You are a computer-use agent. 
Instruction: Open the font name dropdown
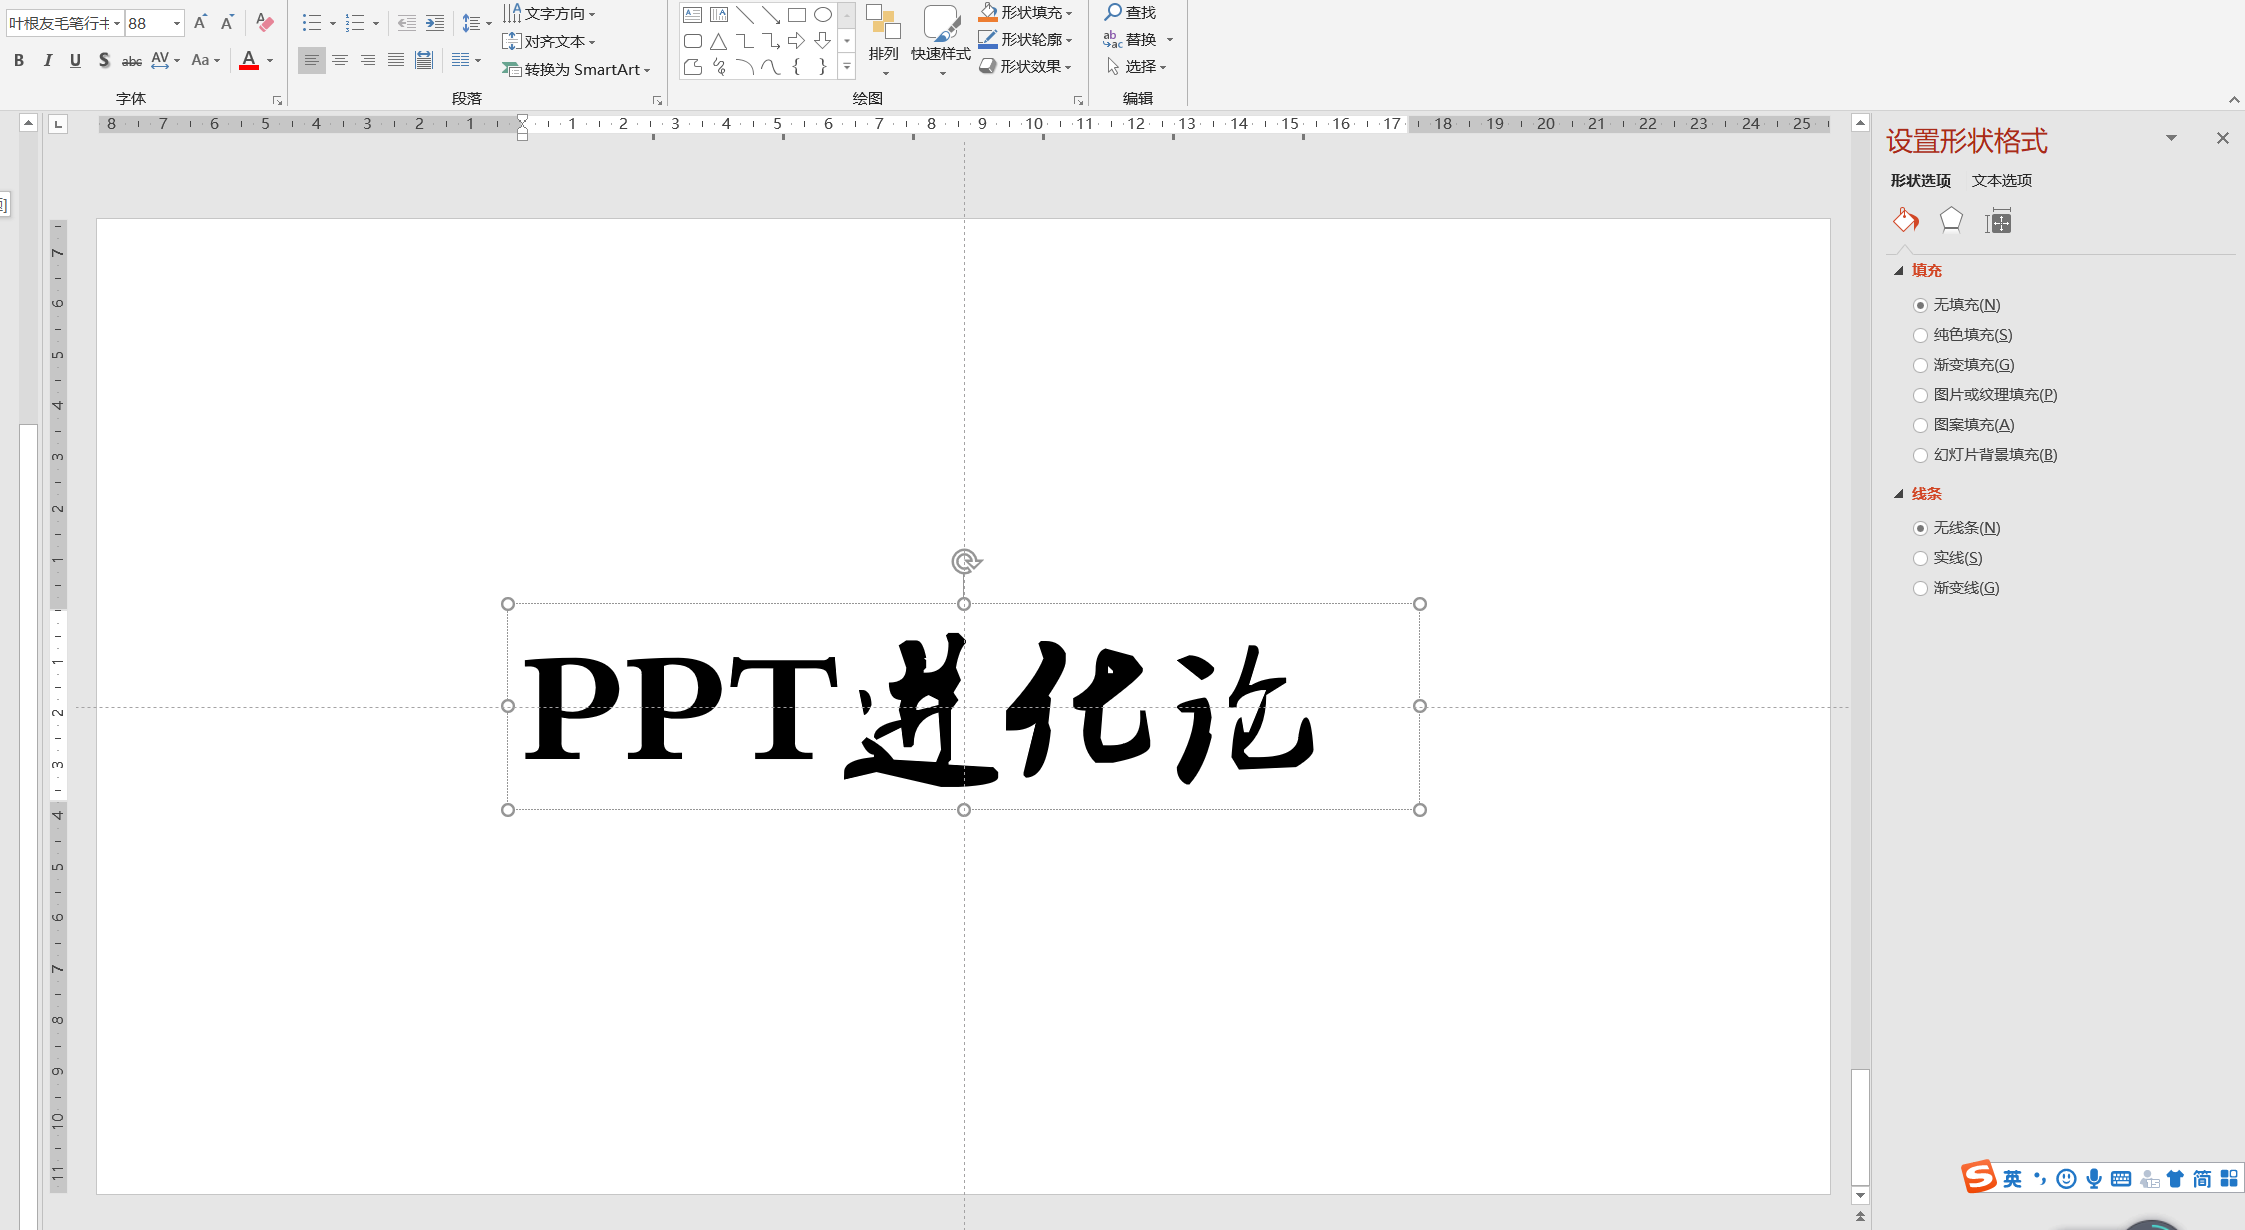click(x=117, y=23)
